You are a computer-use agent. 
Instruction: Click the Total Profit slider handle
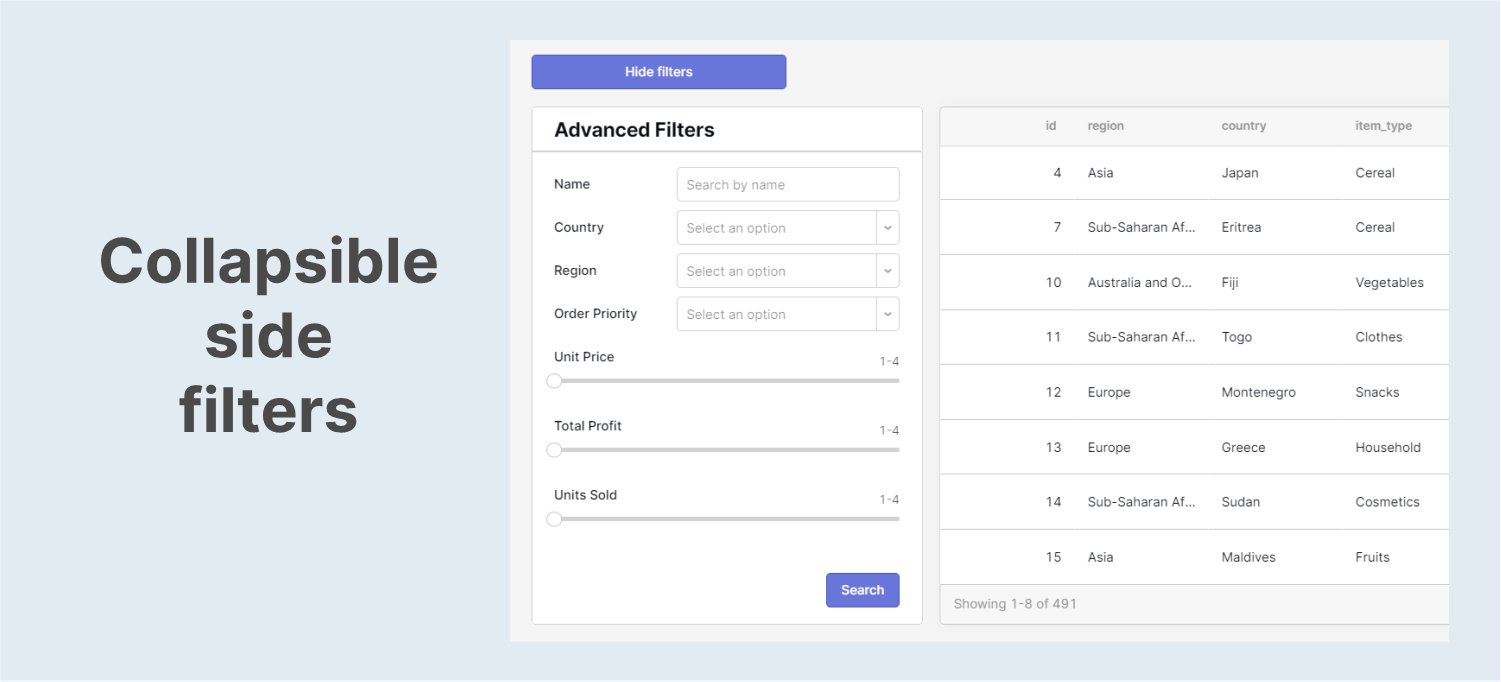pos(555,450)
